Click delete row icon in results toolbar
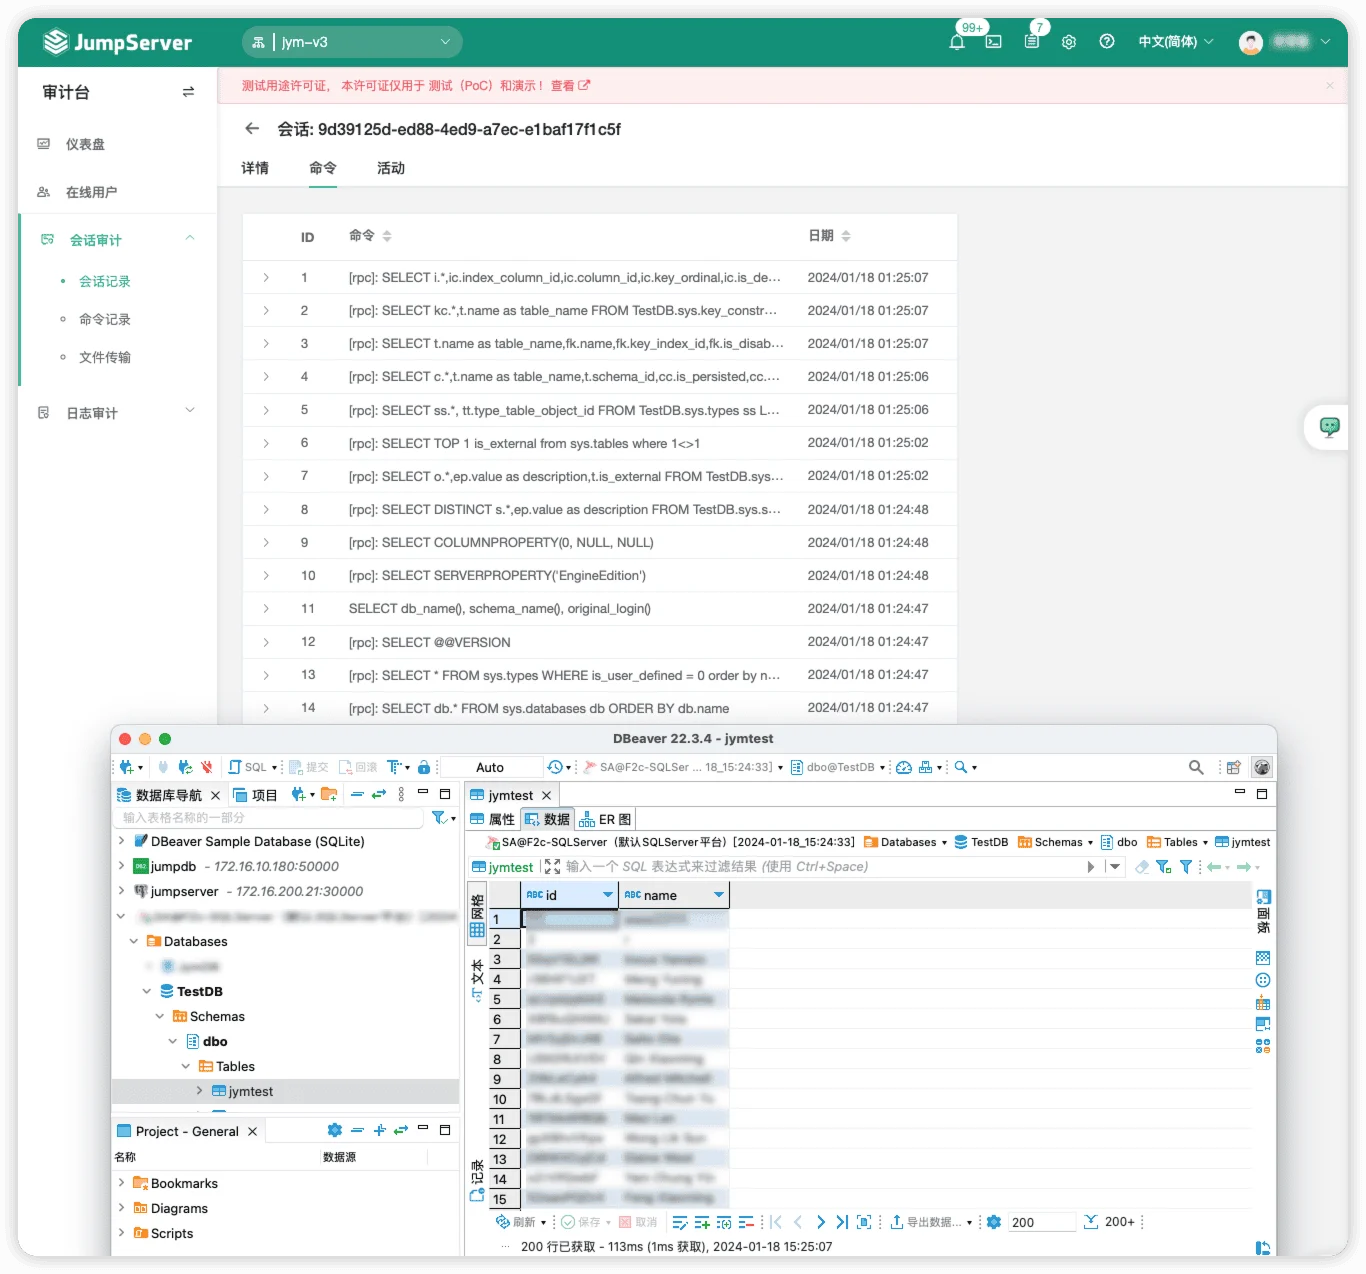The height and width of the screenshot is (1274, 1366). tap(746, 1222)
